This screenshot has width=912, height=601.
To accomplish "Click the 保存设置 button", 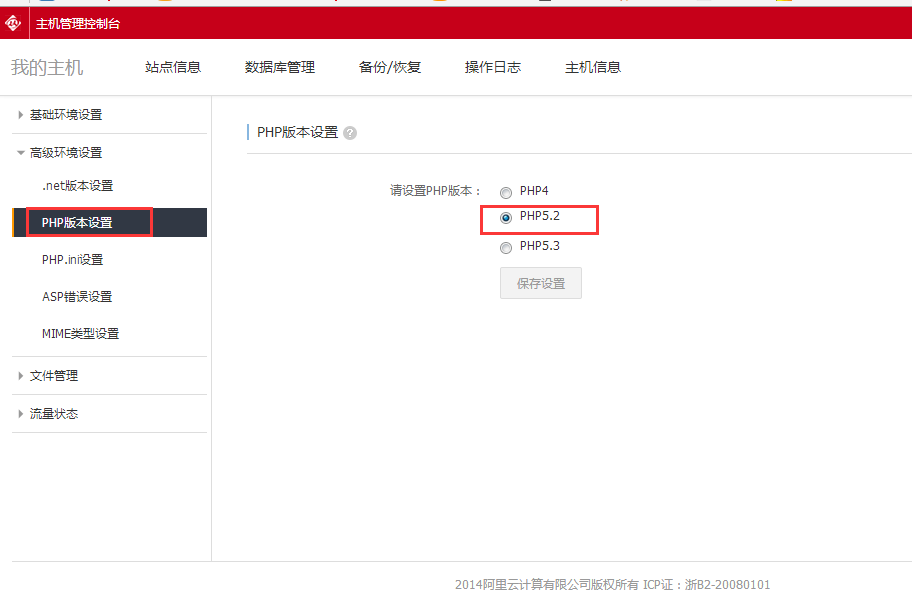I will point(541,283).
